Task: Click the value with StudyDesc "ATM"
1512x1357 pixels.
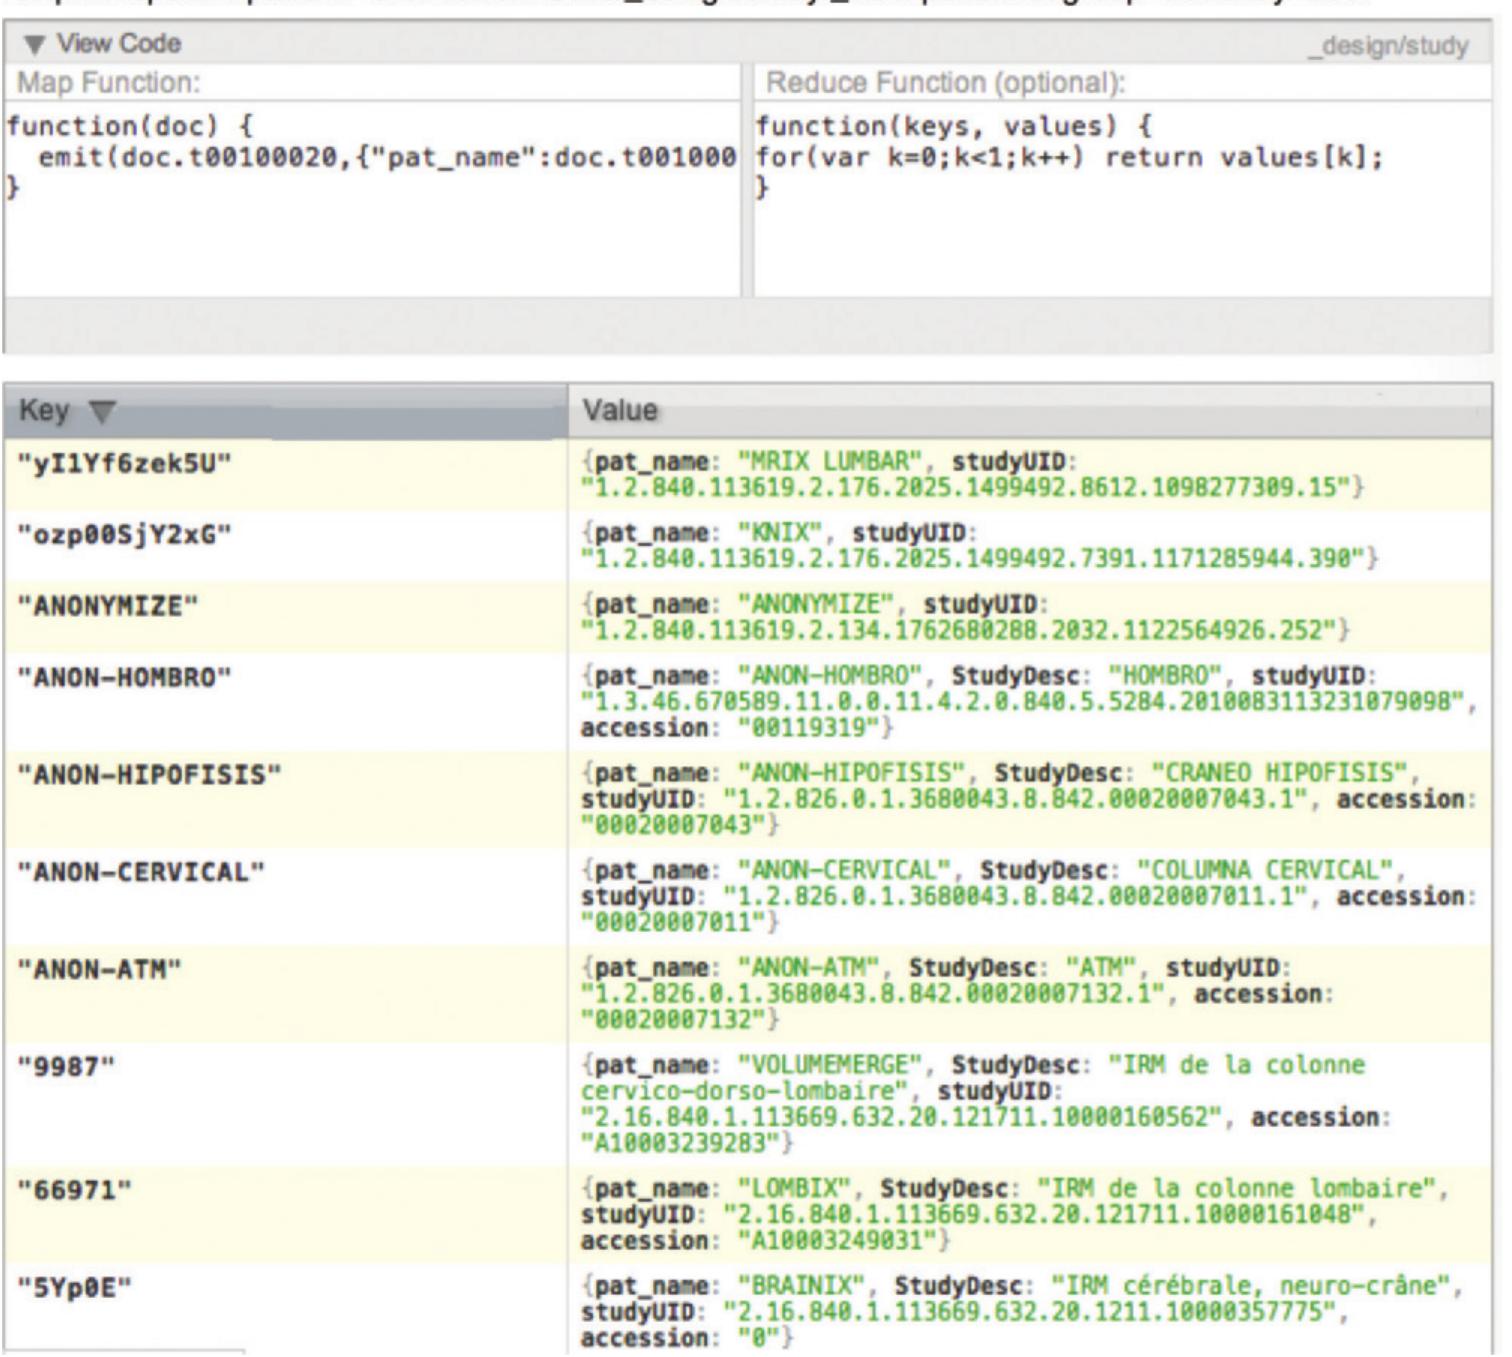Action: [968, 993]
